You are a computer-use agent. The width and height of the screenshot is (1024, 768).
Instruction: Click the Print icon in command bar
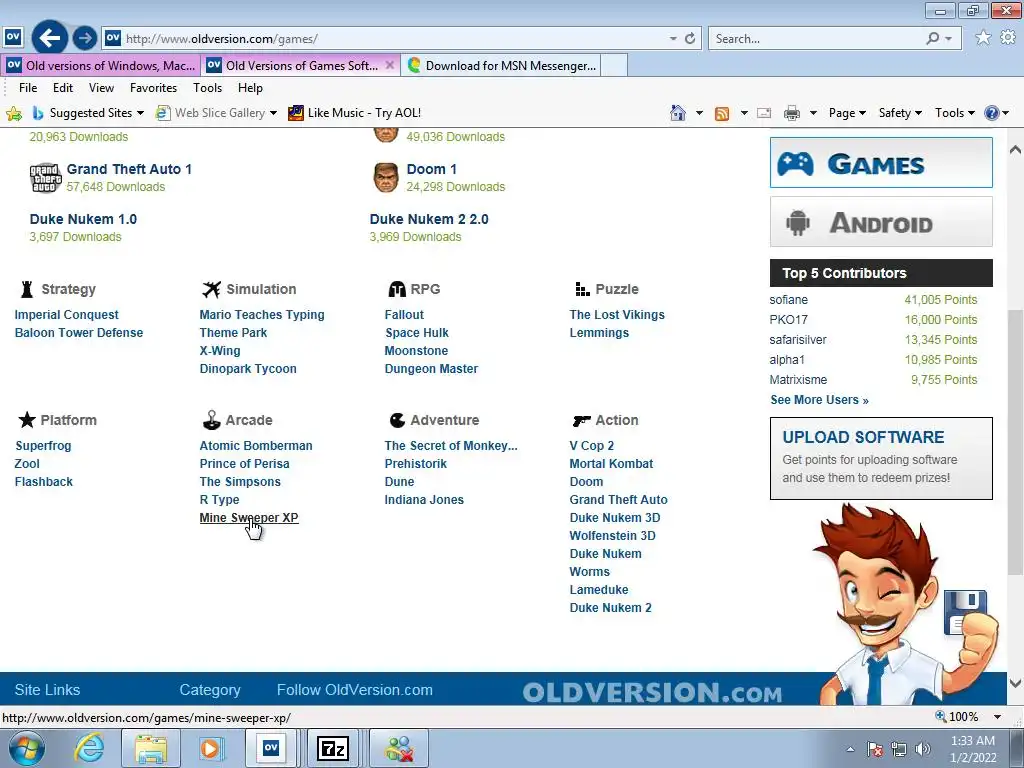pyautogui.click(x=792, y=114)
